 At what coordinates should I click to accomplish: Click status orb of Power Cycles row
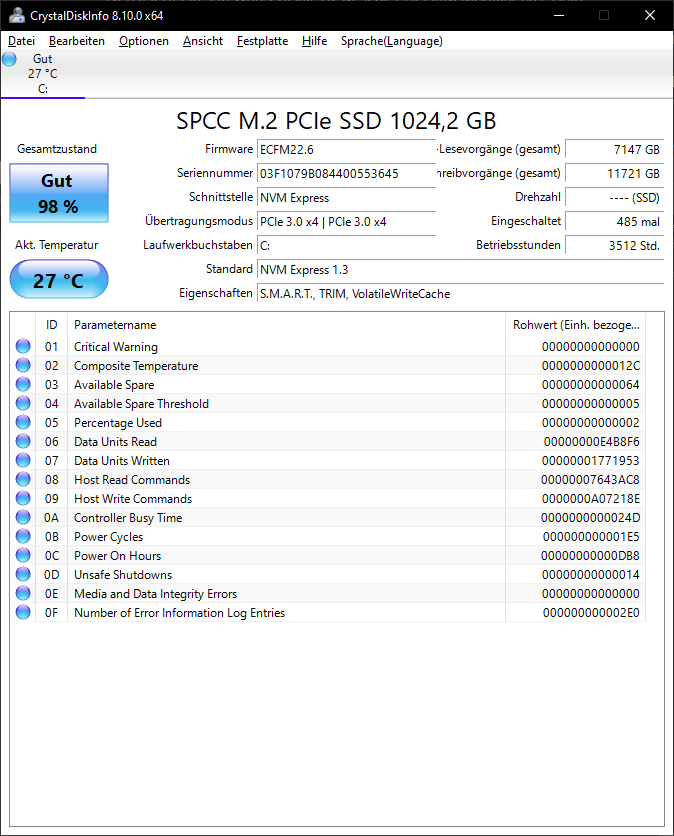pos(23,536)
